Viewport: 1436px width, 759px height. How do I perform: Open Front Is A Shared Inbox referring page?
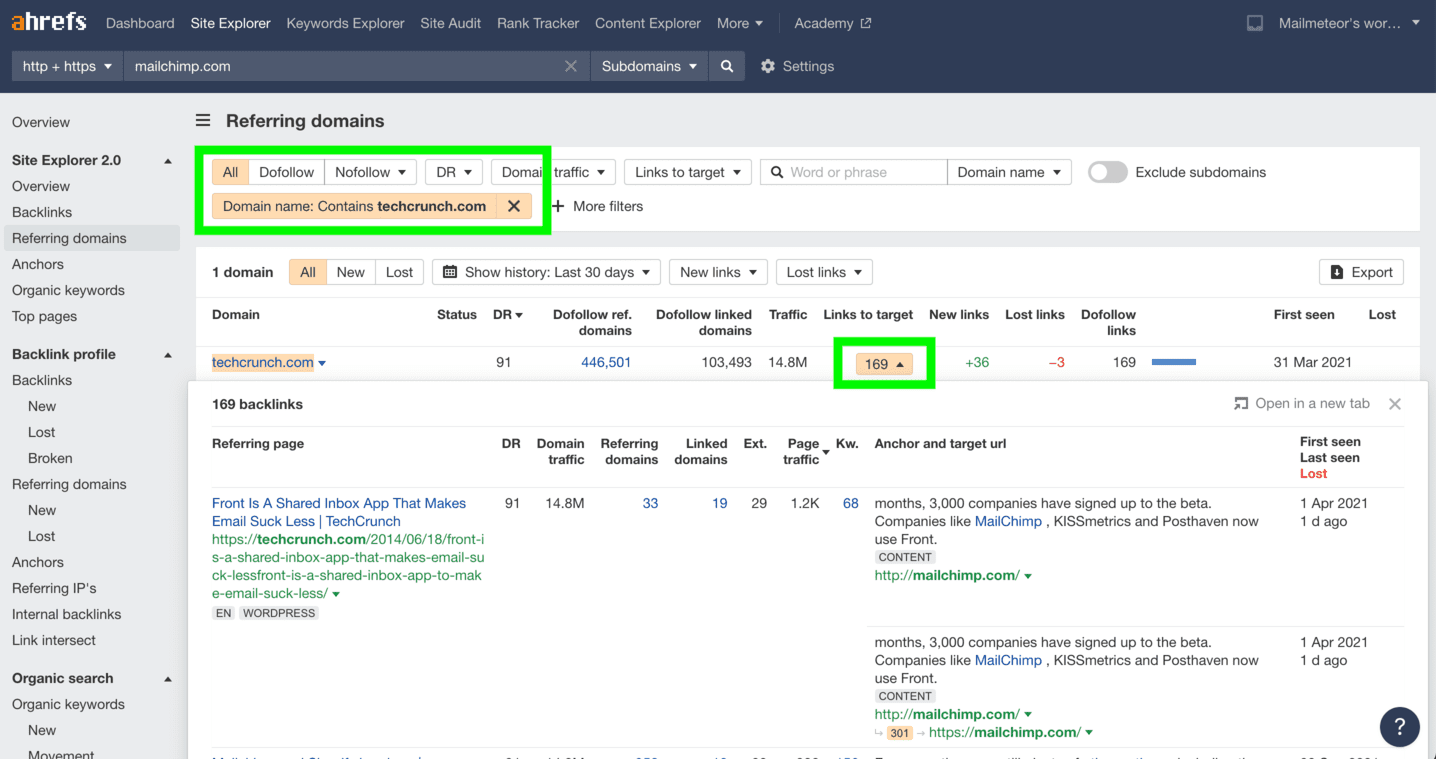339,512
